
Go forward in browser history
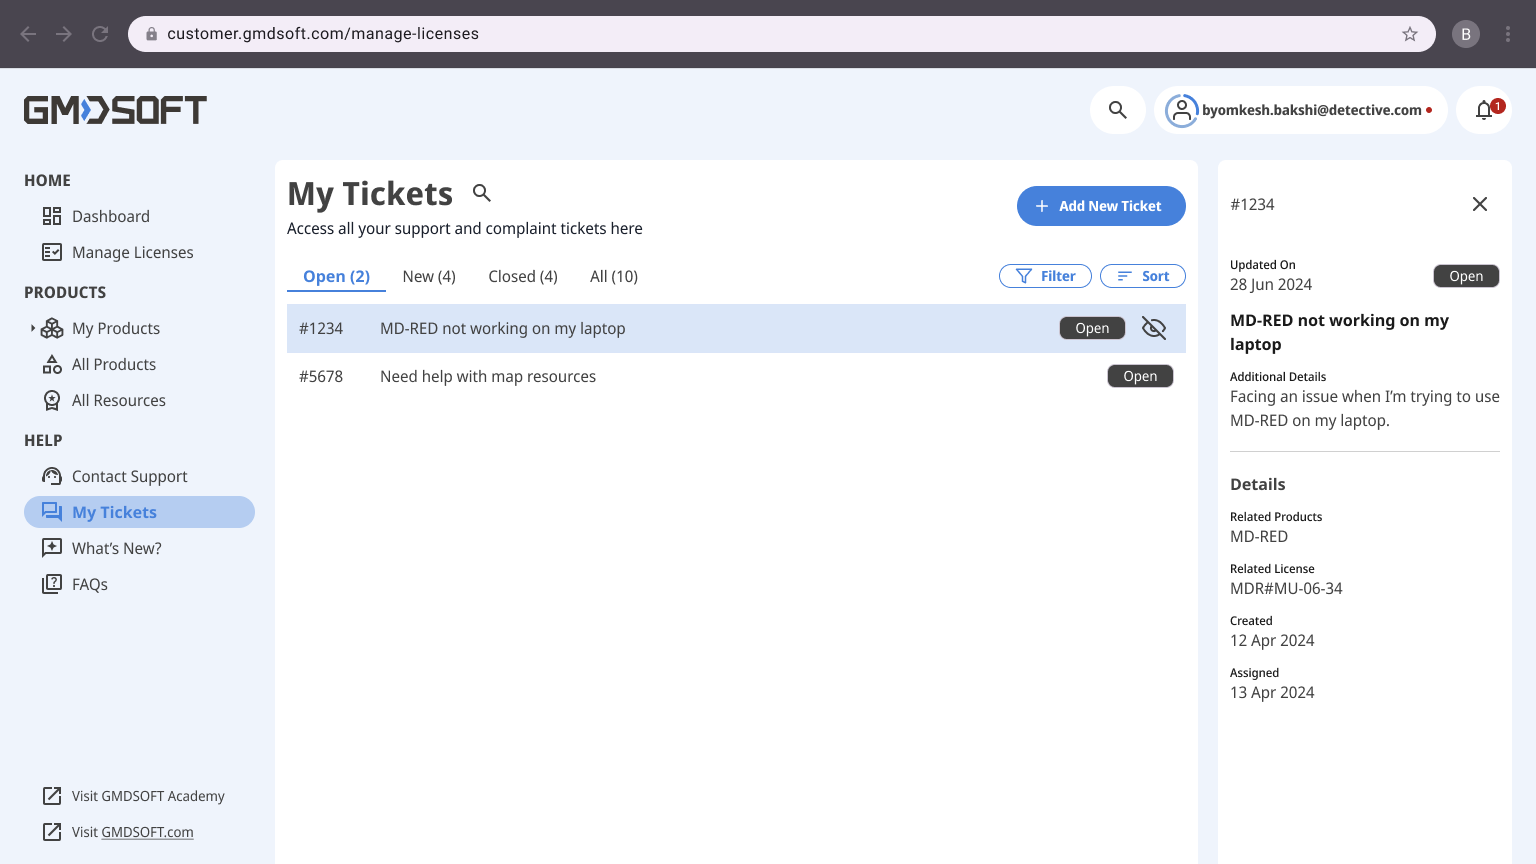[64, 34]
